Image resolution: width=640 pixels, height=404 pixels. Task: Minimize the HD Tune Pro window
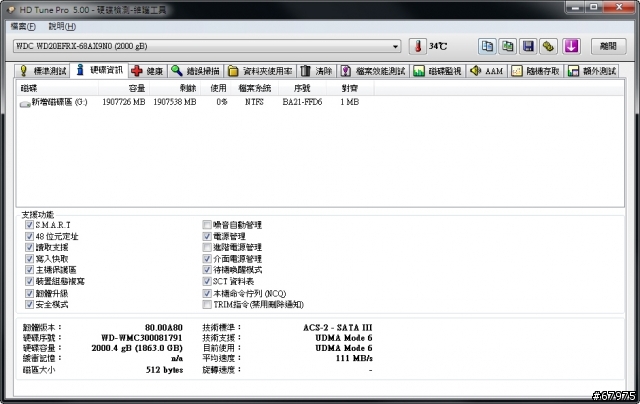point(576,7)
